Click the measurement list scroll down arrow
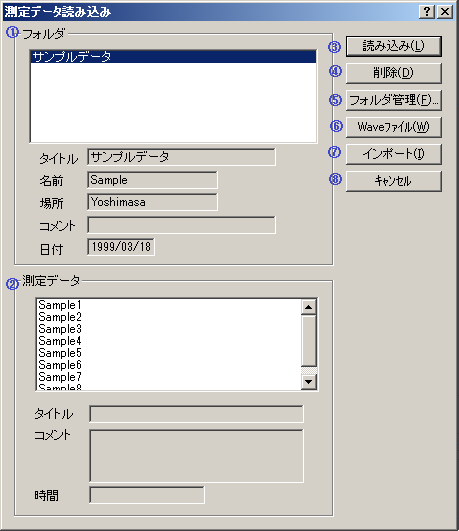 click(x=309, y=382)
